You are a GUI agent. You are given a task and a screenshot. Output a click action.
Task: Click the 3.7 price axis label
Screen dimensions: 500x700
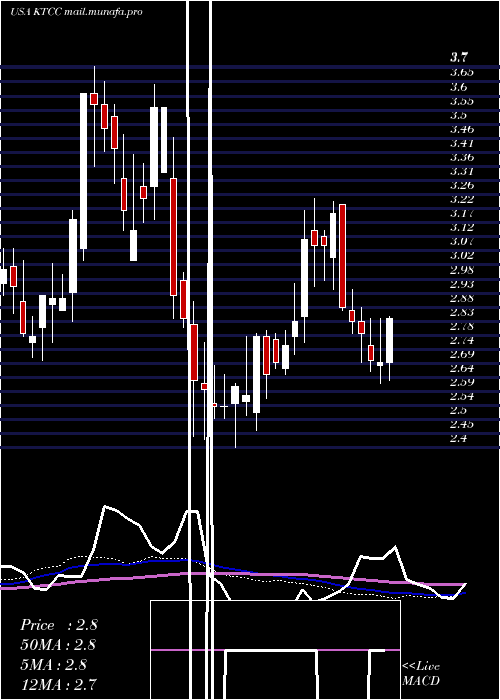click(x=459, y=58)
